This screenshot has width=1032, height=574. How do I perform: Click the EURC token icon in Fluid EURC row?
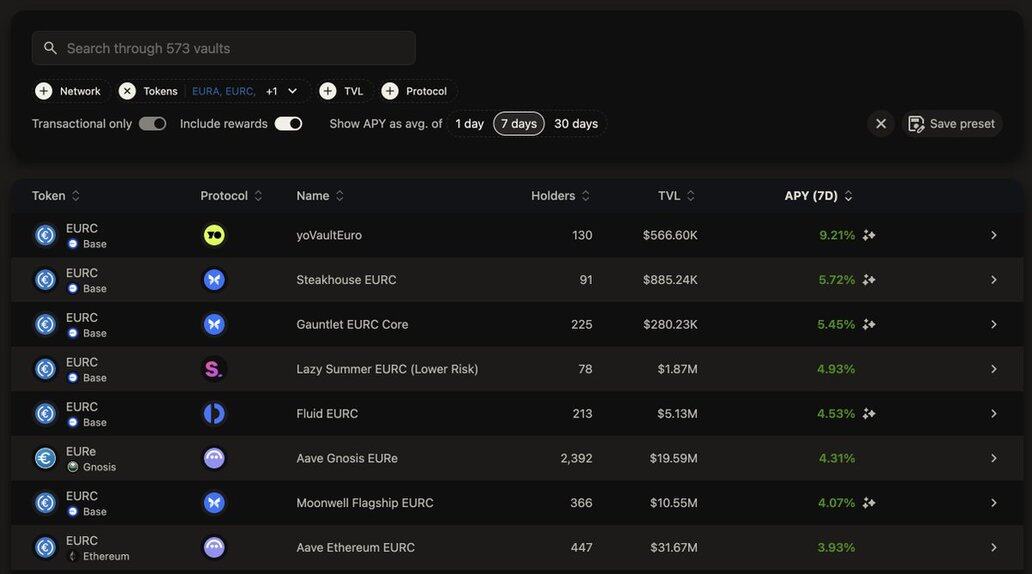pos(45,413)
